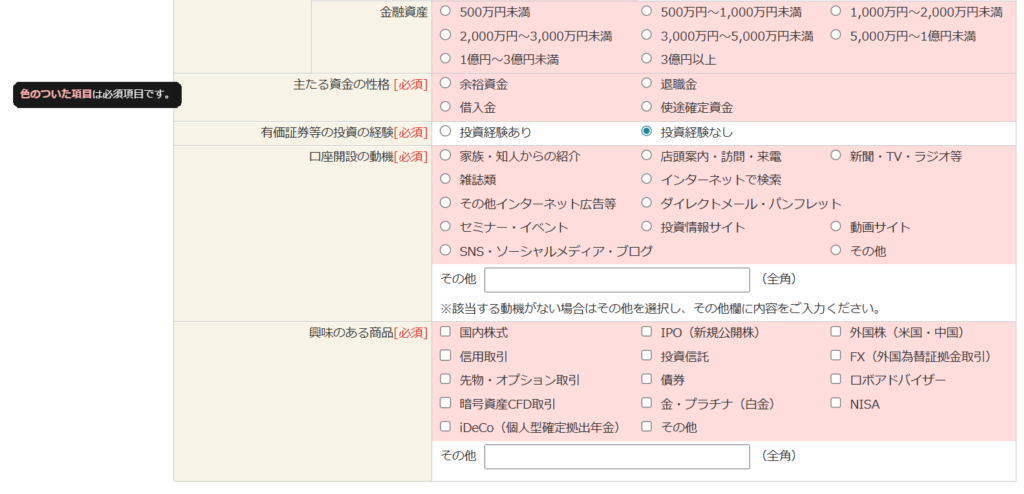The image size is (1024, 494).
Task: Select SNS・ソーシャルメディア・ブログ radio
Action: [x=446, y=251]
